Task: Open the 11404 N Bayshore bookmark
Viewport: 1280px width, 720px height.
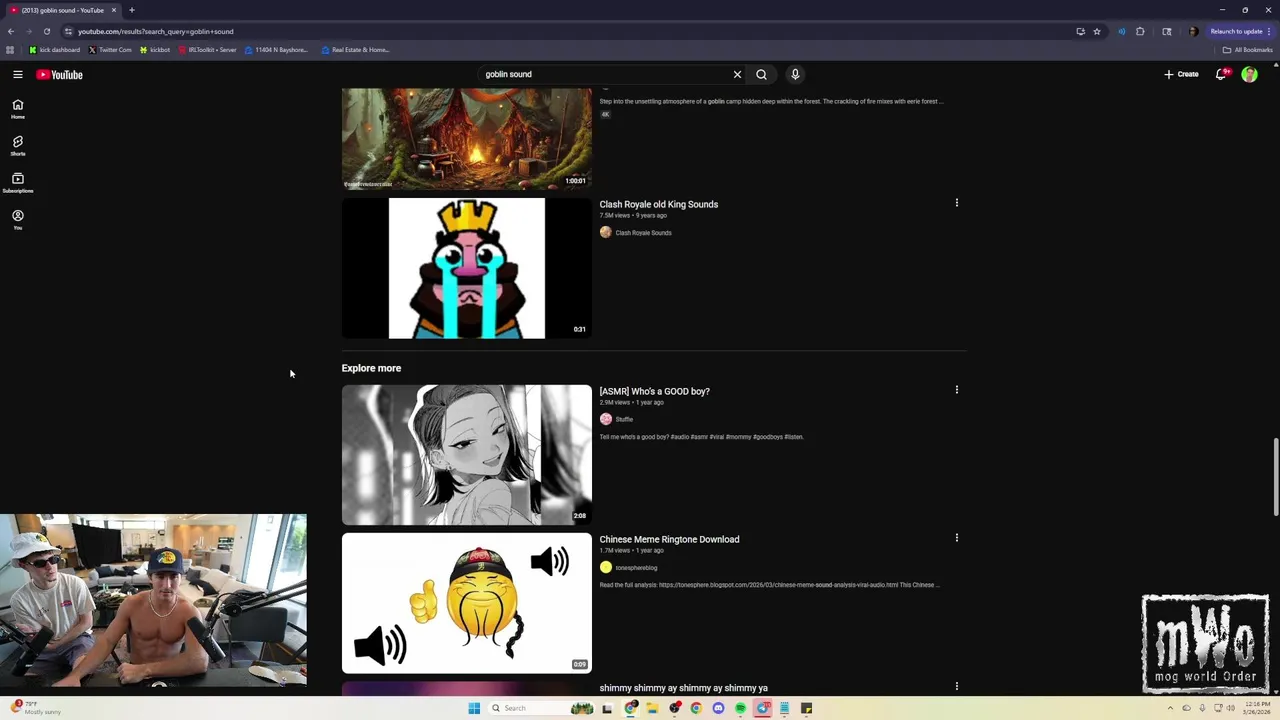Action: coord(277,50)
